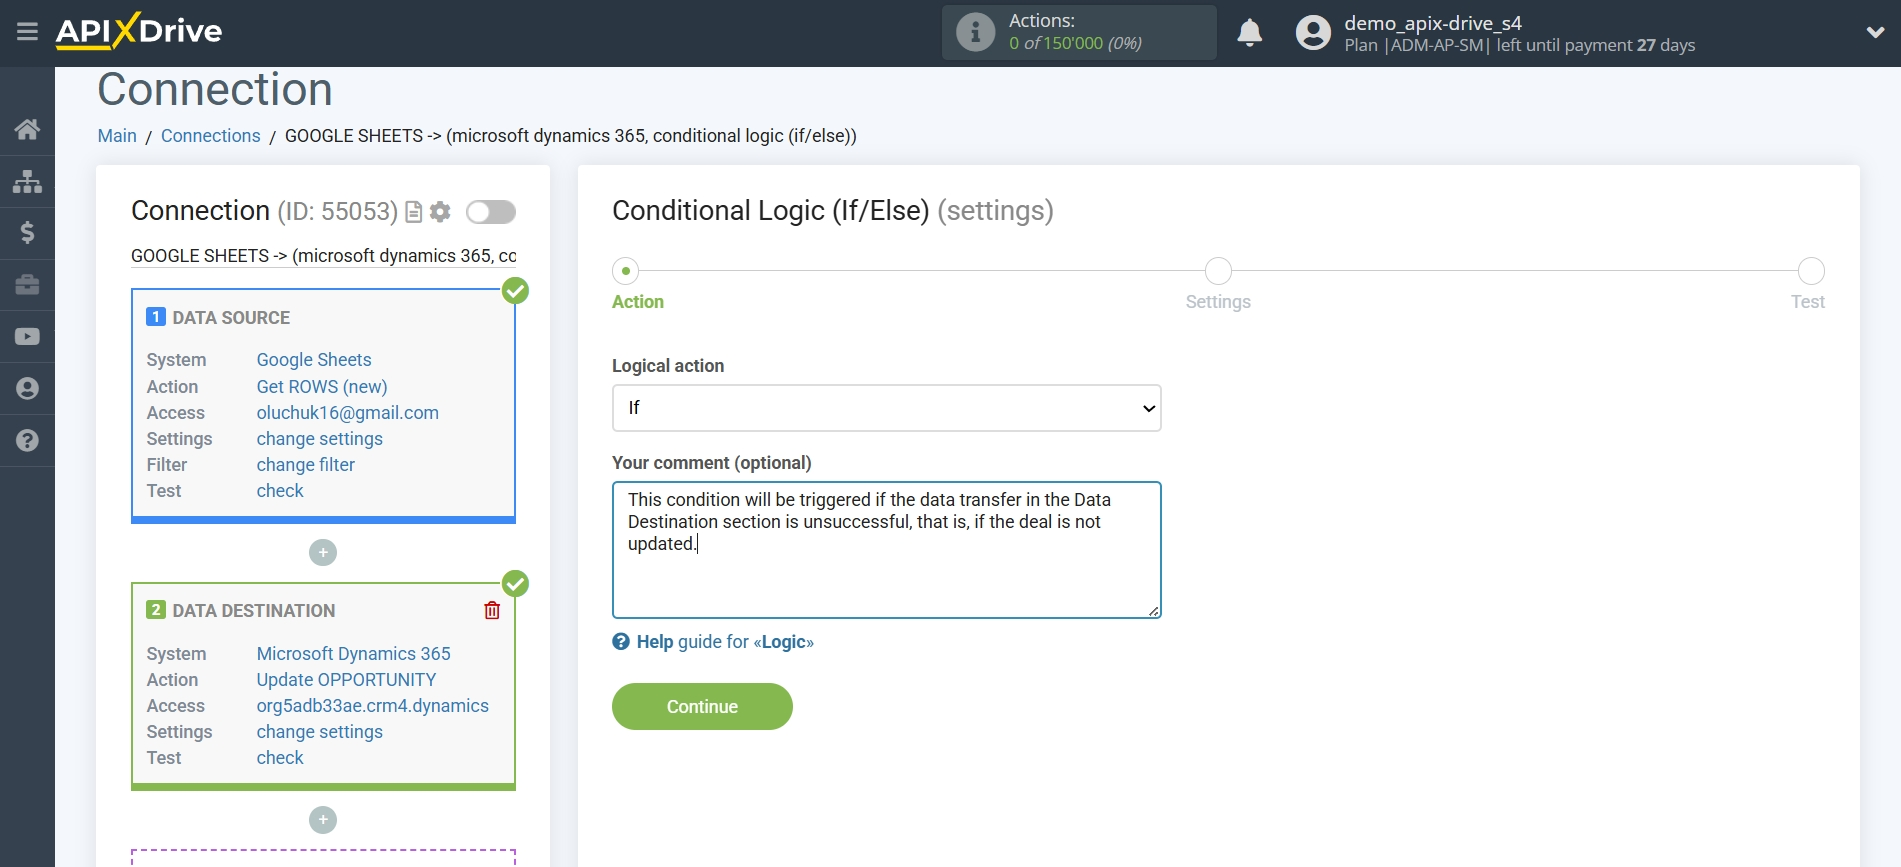Click the Microsoft Dynamics 365 link
The height and width of the screenshot is (867, 1901).
[353, 654]
